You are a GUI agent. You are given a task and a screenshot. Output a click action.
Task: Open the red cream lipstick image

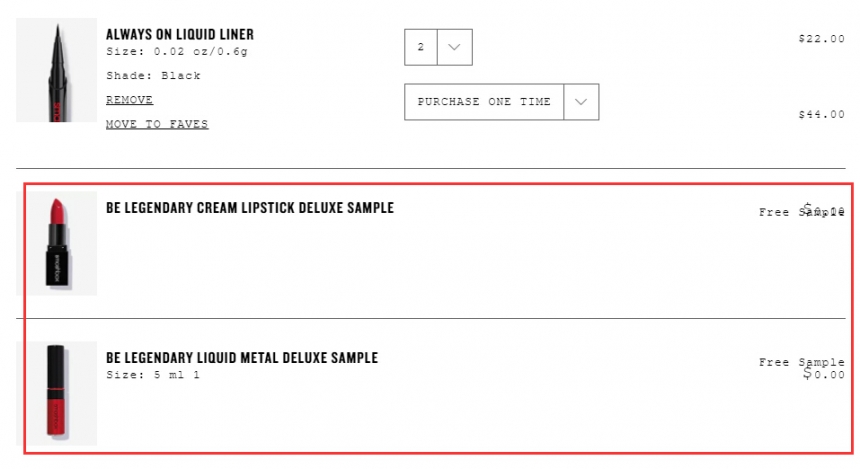[x=56, y=244]
